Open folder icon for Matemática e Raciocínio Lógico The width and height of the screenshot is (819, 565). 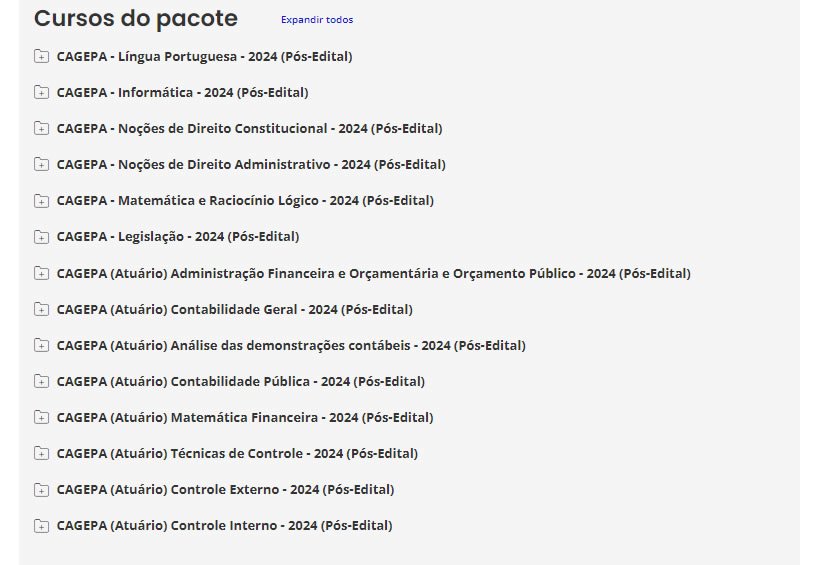(41, 201)
